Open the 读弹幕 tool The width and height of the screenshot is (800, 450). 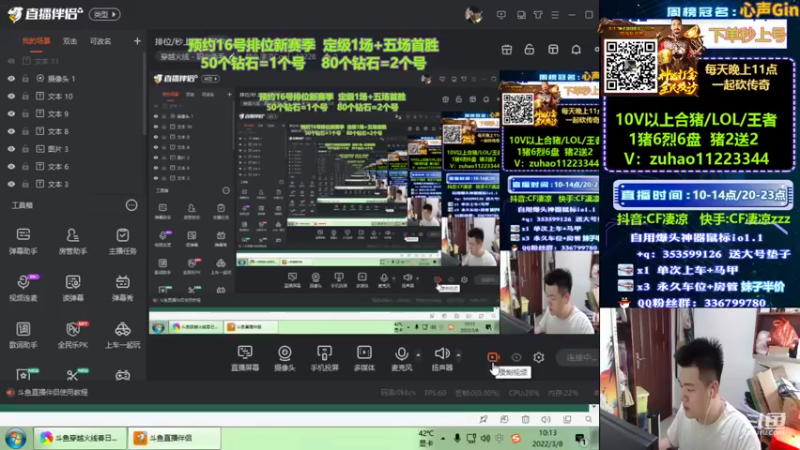72,287
